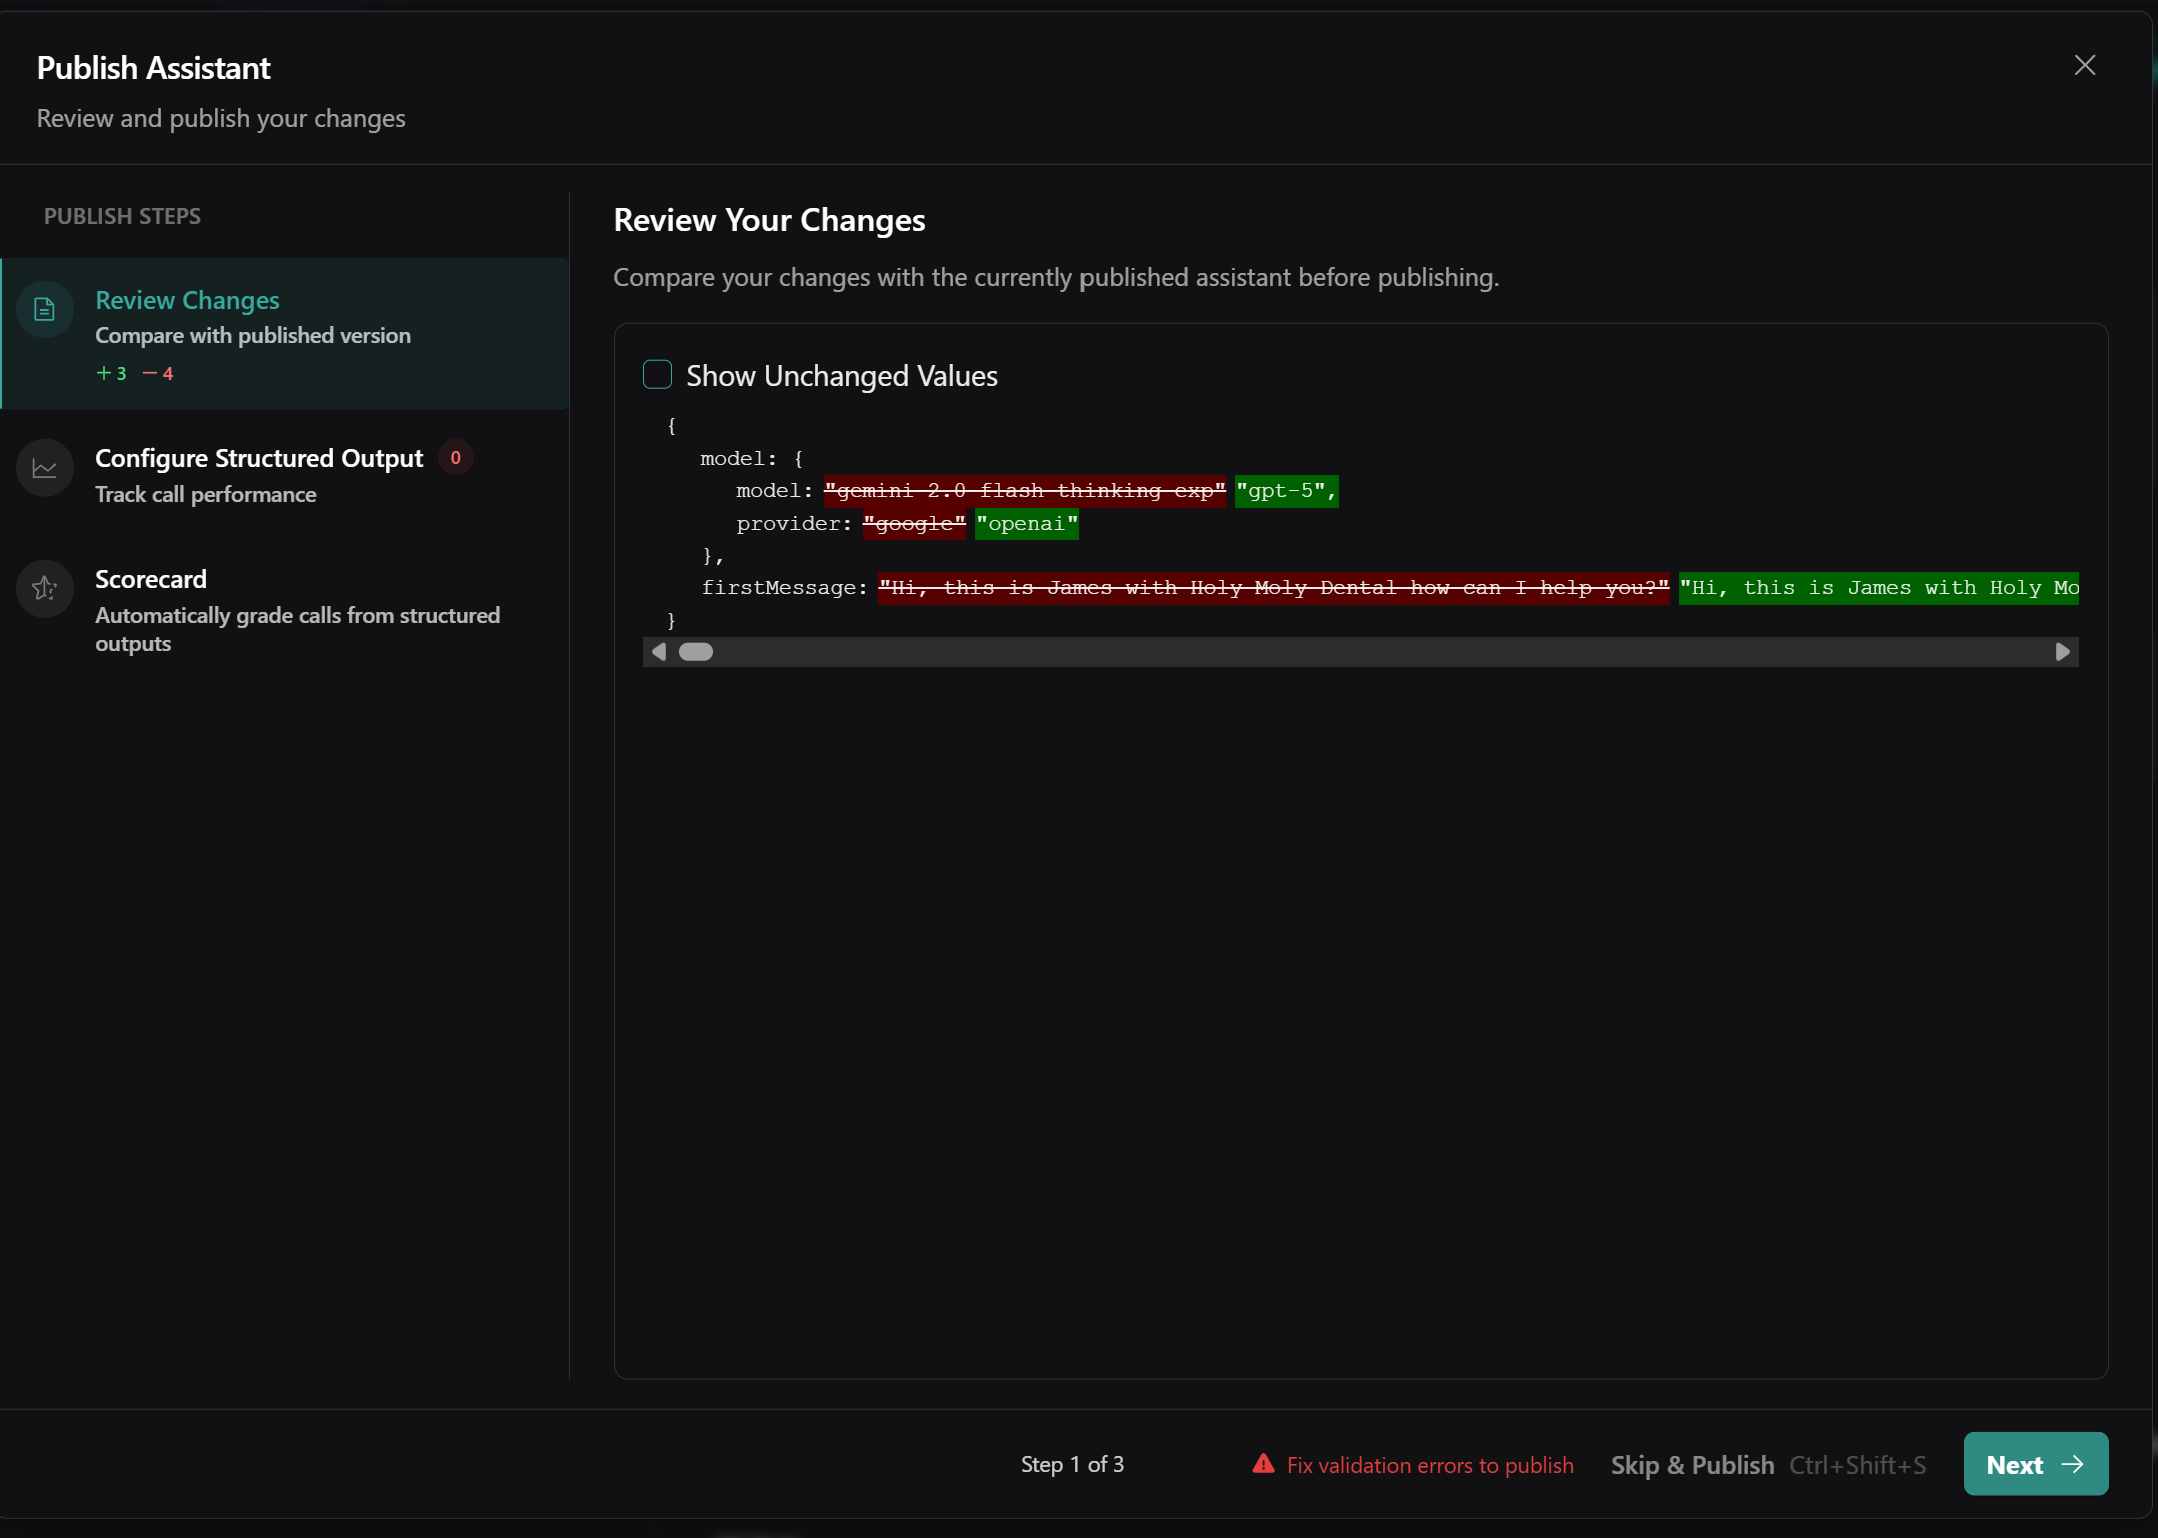
Task: Click the Review Changes document icon
Action: [44, 309]
